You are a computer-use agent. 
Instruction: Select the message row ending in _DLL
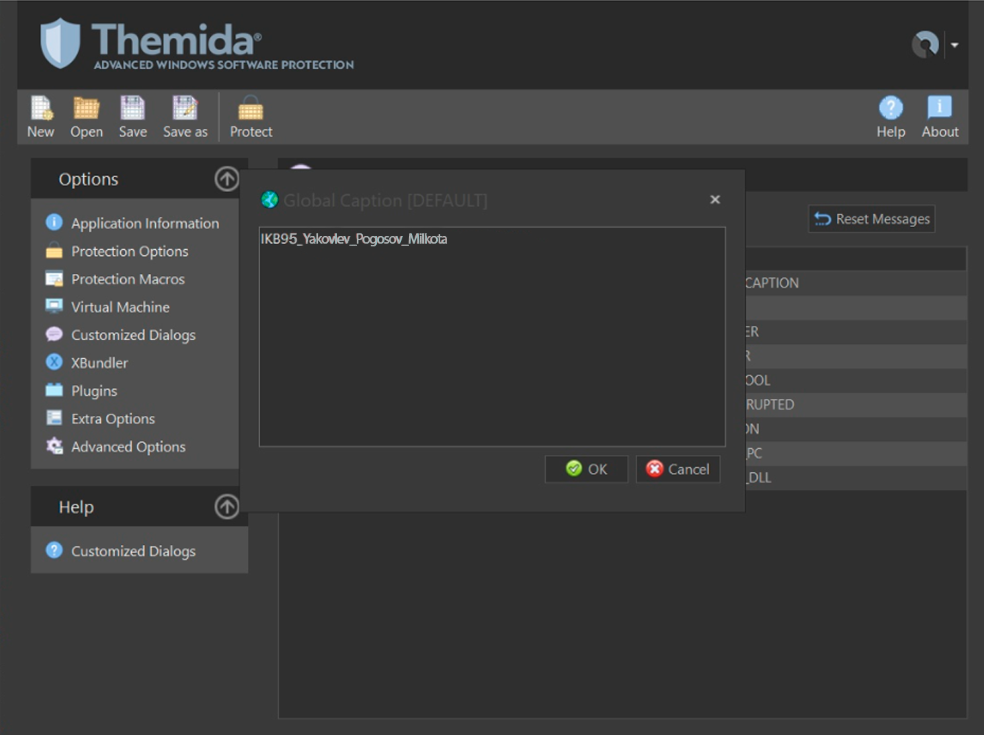[x=855, y=478]
